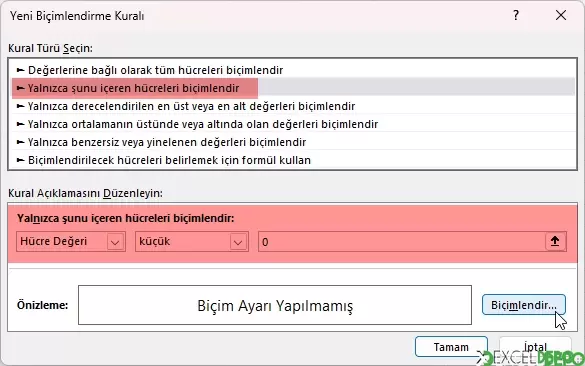Click the arrow bullet before Değerlerine bağlı
This screenshot has width=585, height=366.
coord(21,70)
